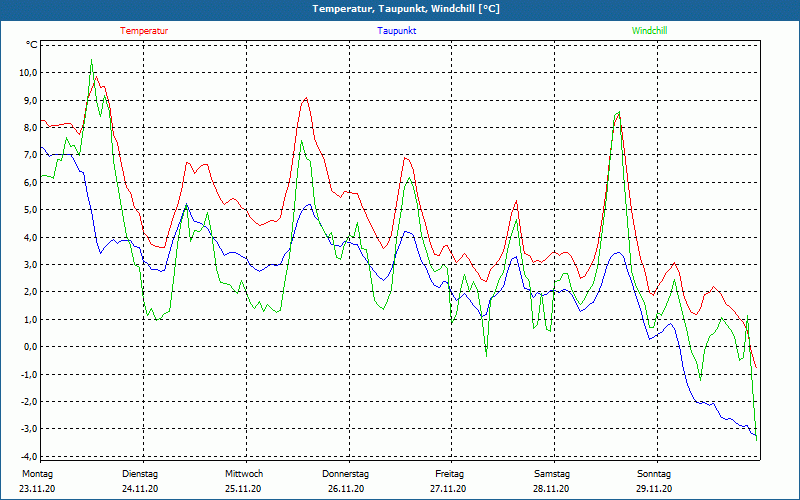Click the green Windchill legend label
The height and width of the screenshot is (500, 800).
coord(650,31)
